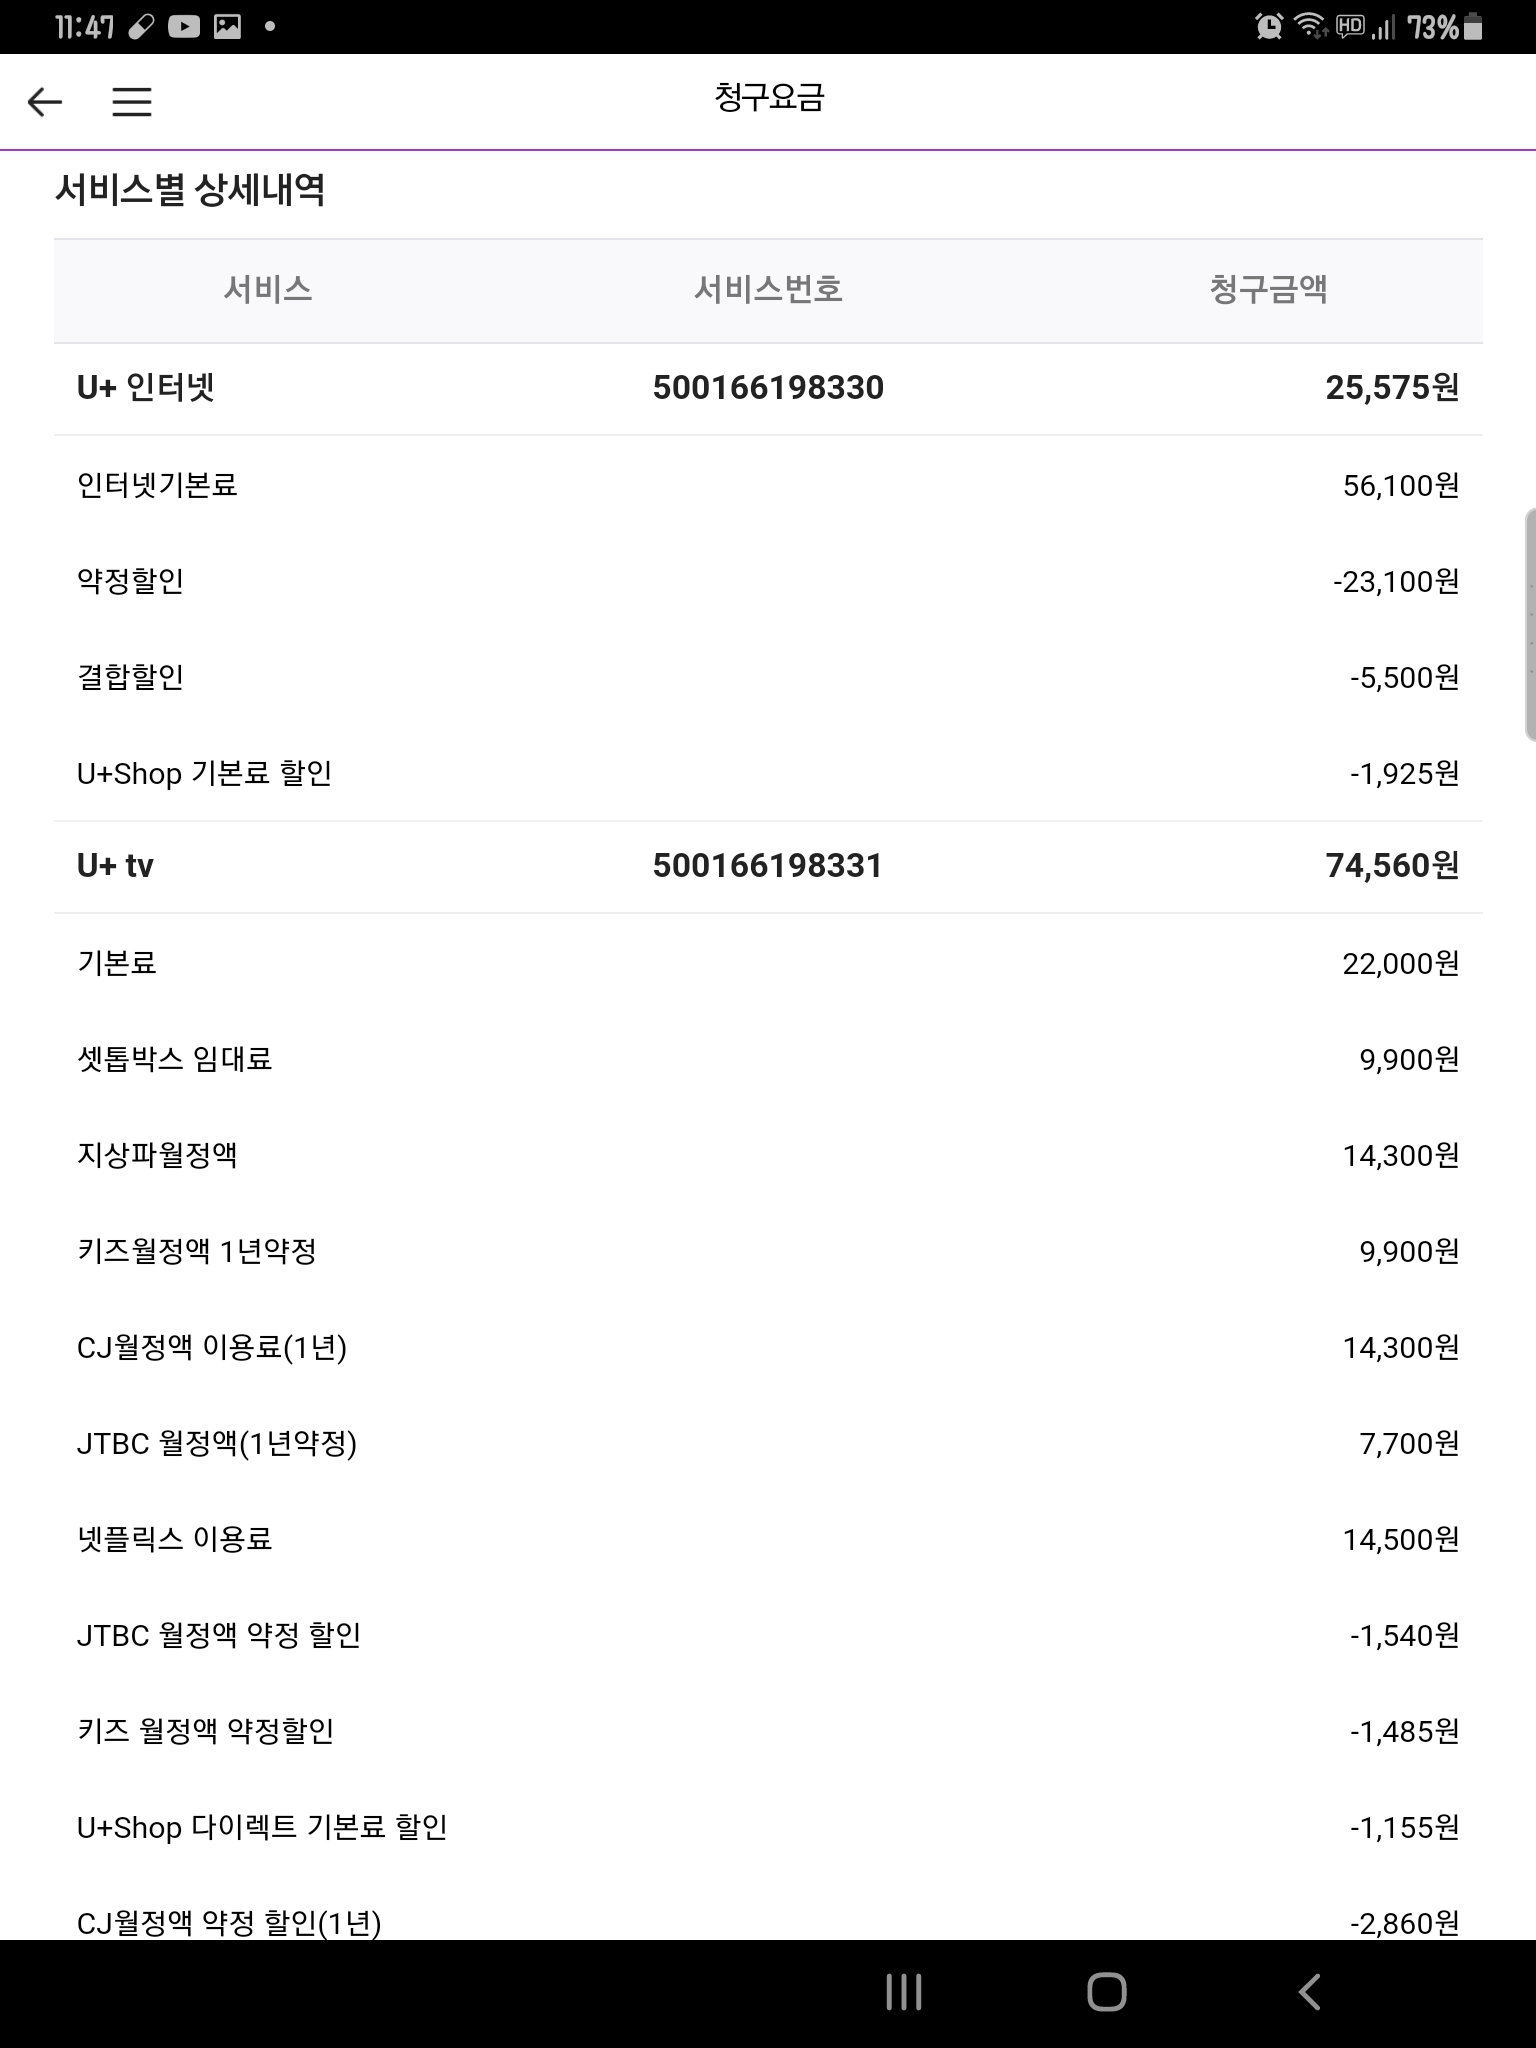Select the U+ tv service row
1536x2048 pixels.
(x=115, y=866)
